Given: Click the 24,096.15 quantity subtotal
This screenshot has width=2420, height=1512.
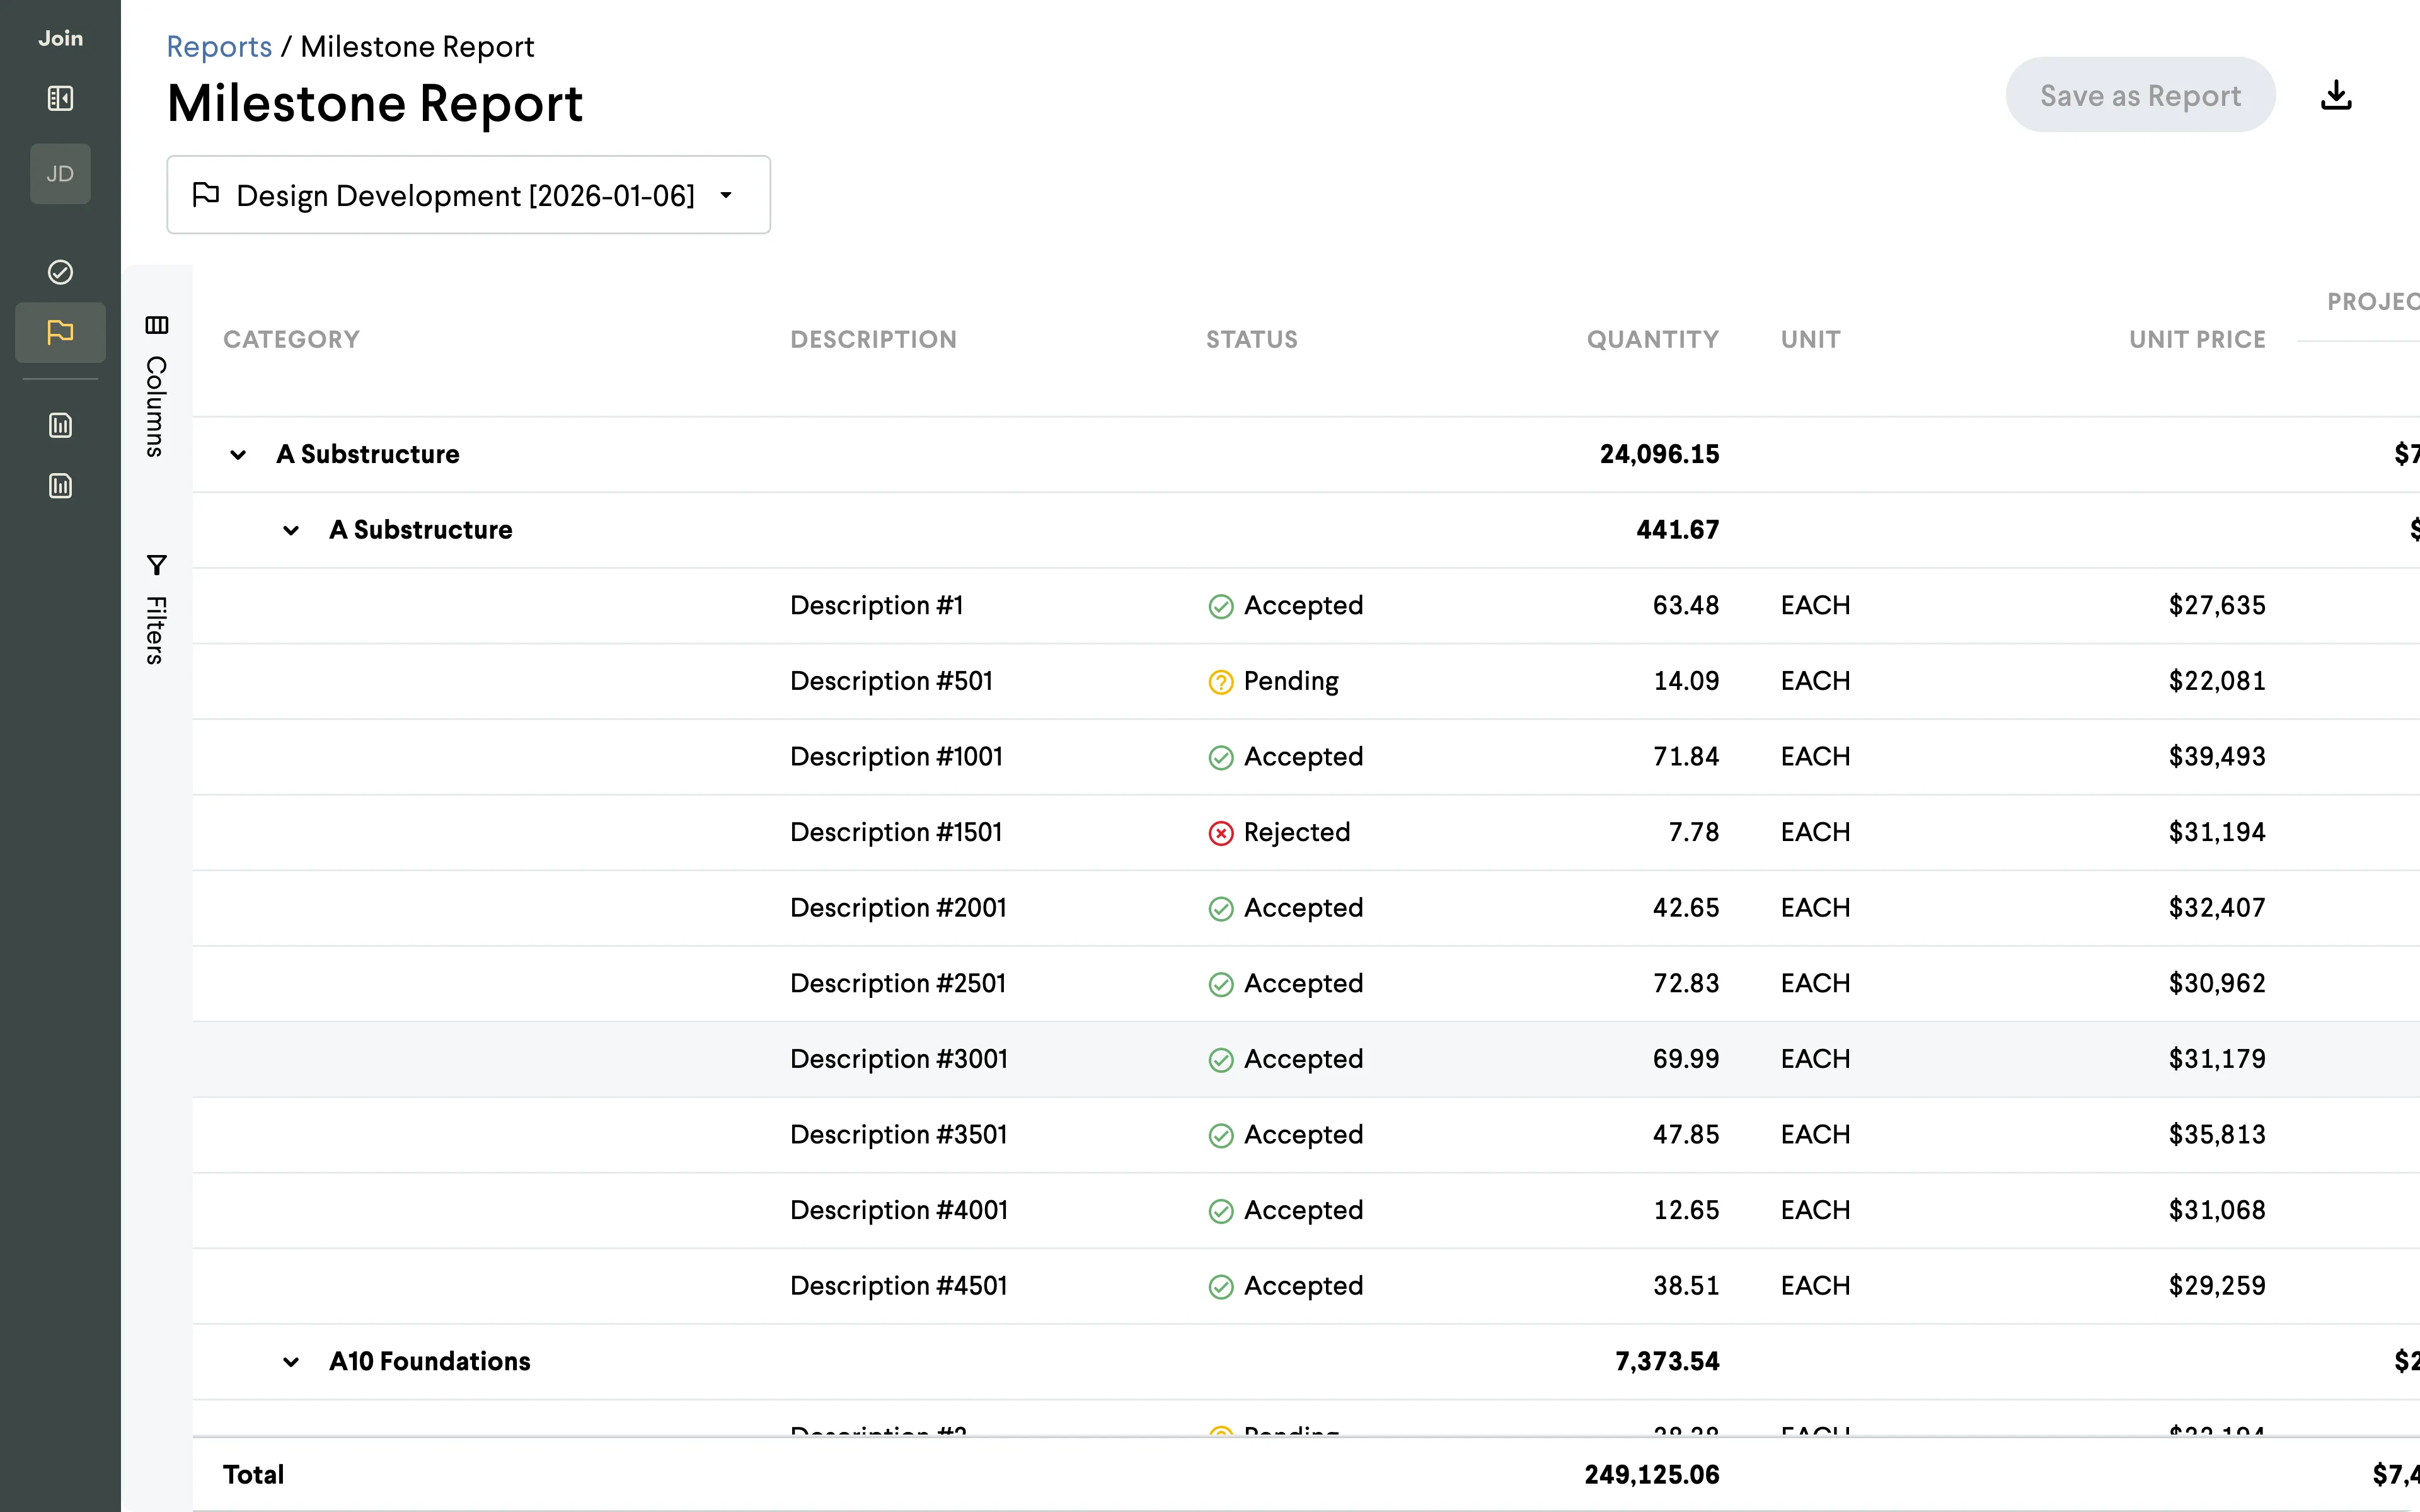Looking at the screenshot, I should coord(1659,454).
